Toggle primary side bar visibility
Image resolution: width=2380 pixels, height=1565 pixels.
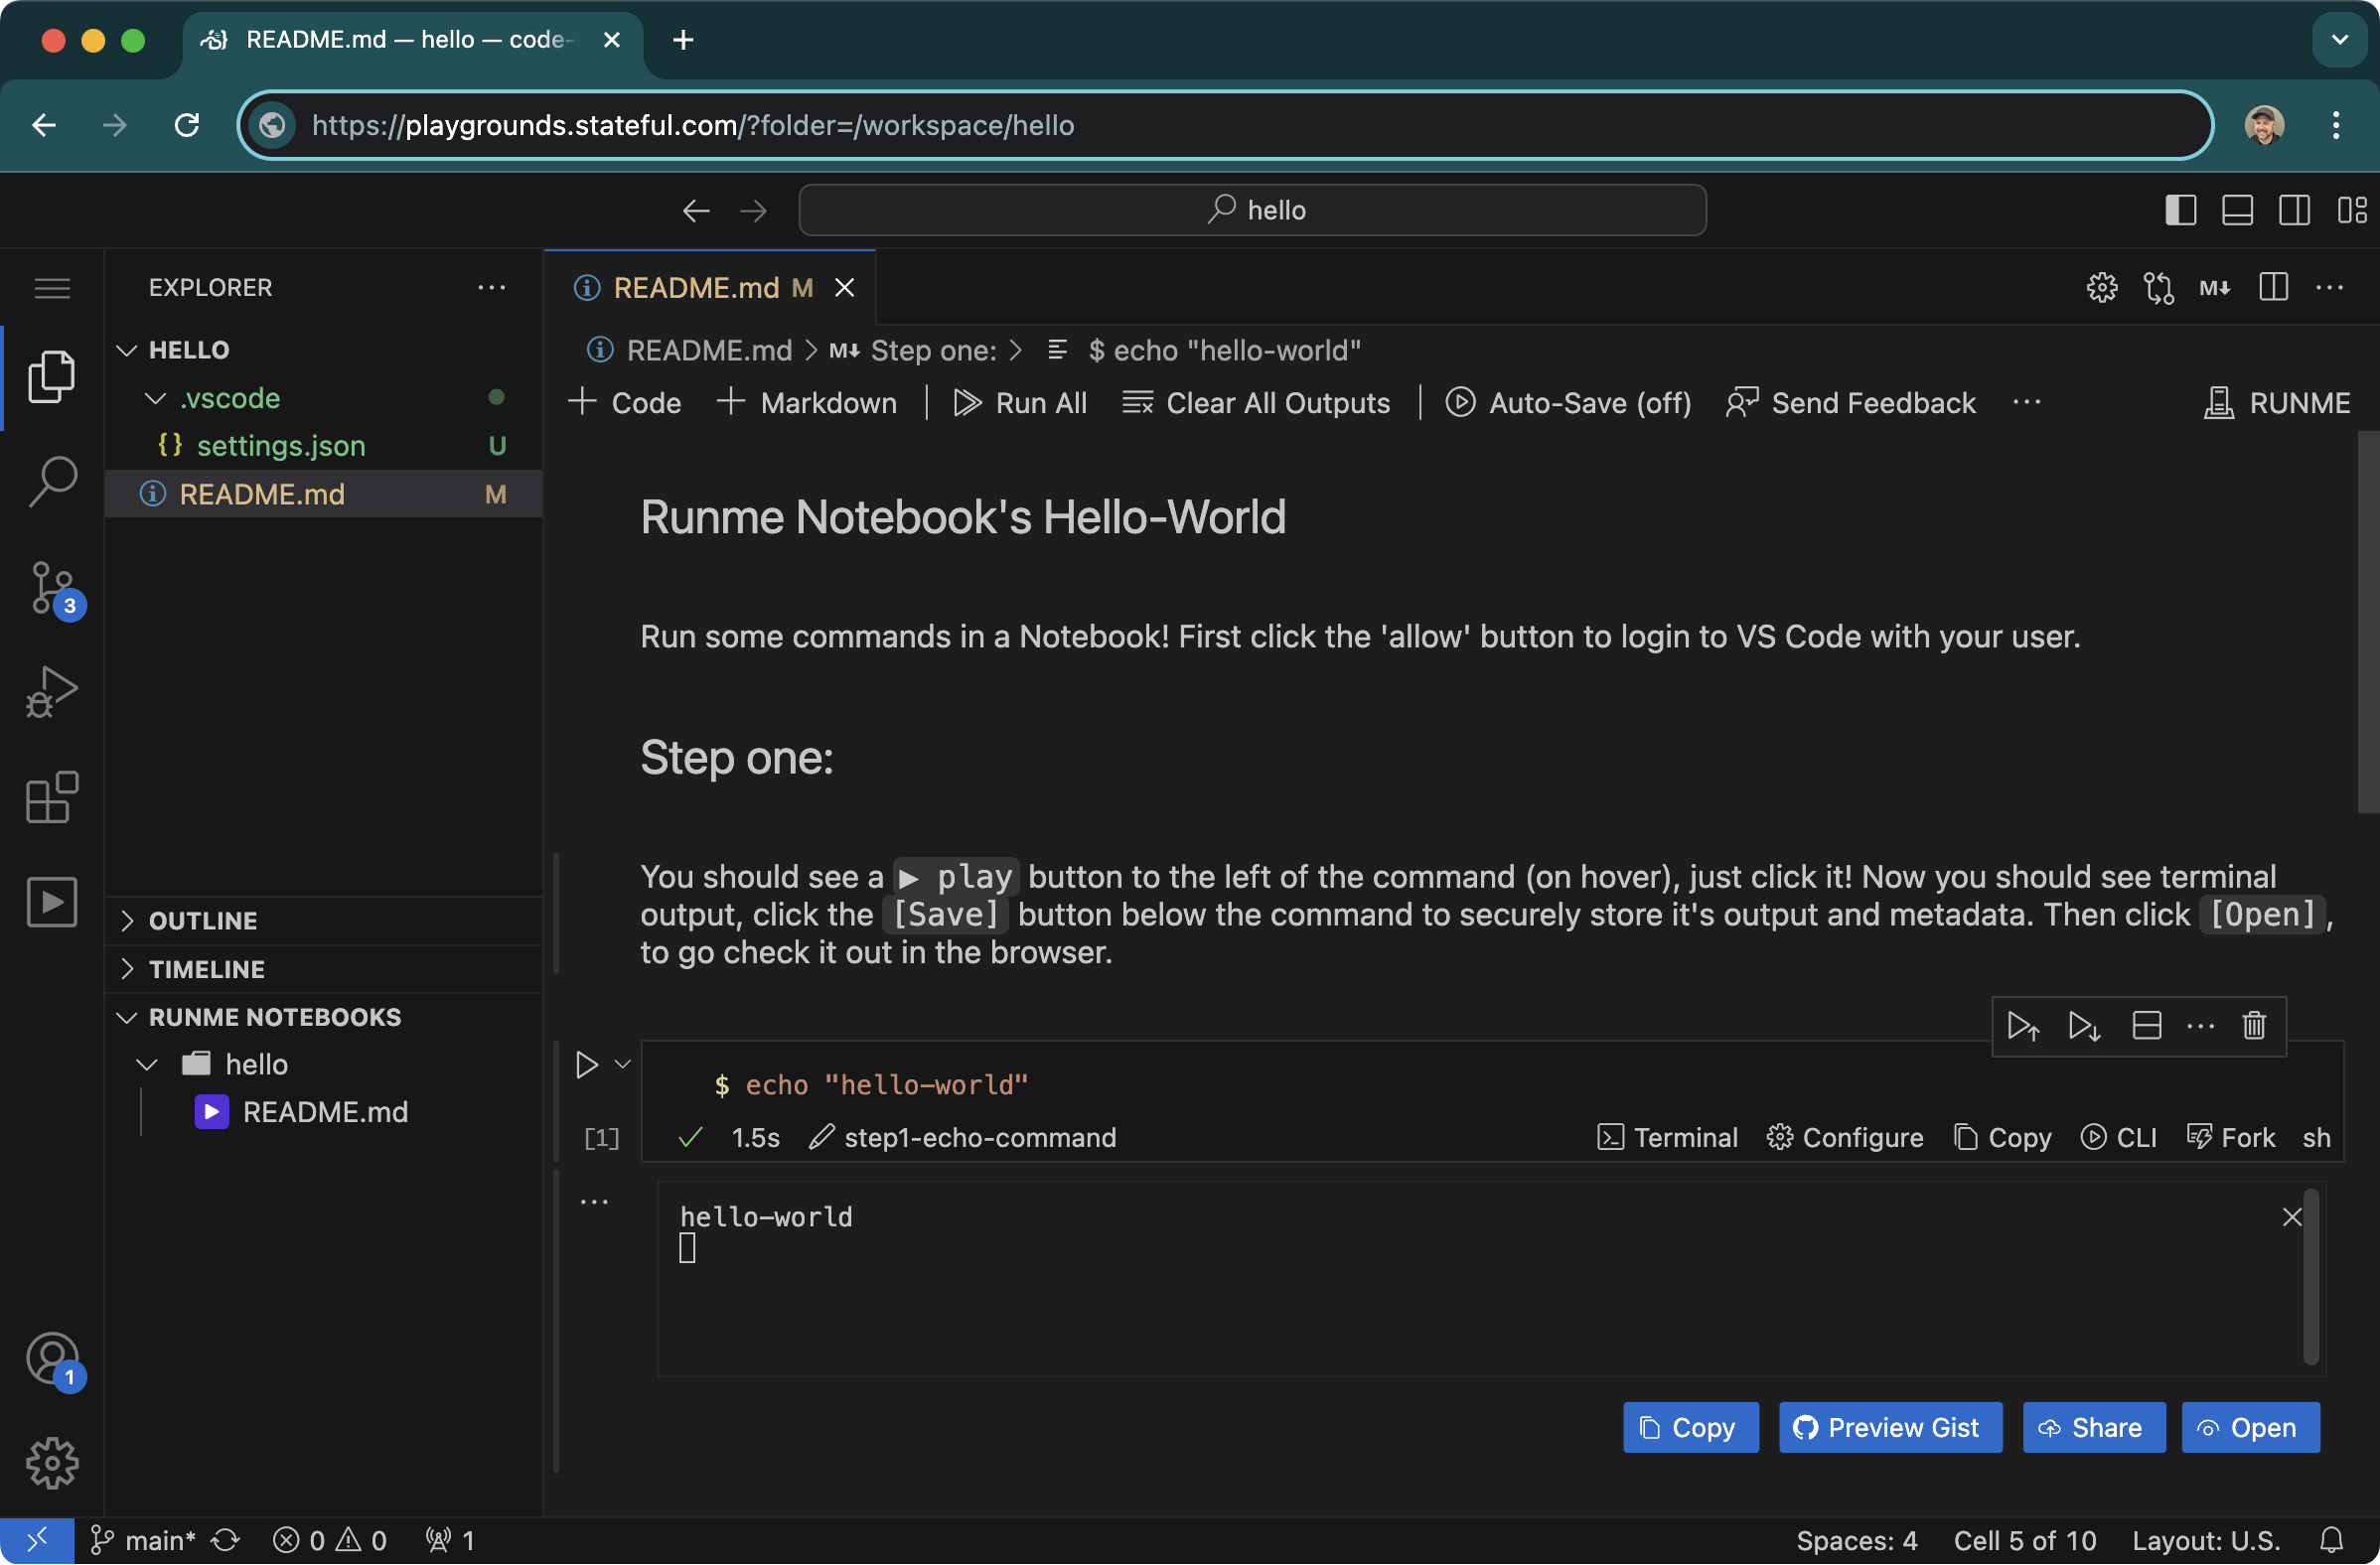(2180, 210)
